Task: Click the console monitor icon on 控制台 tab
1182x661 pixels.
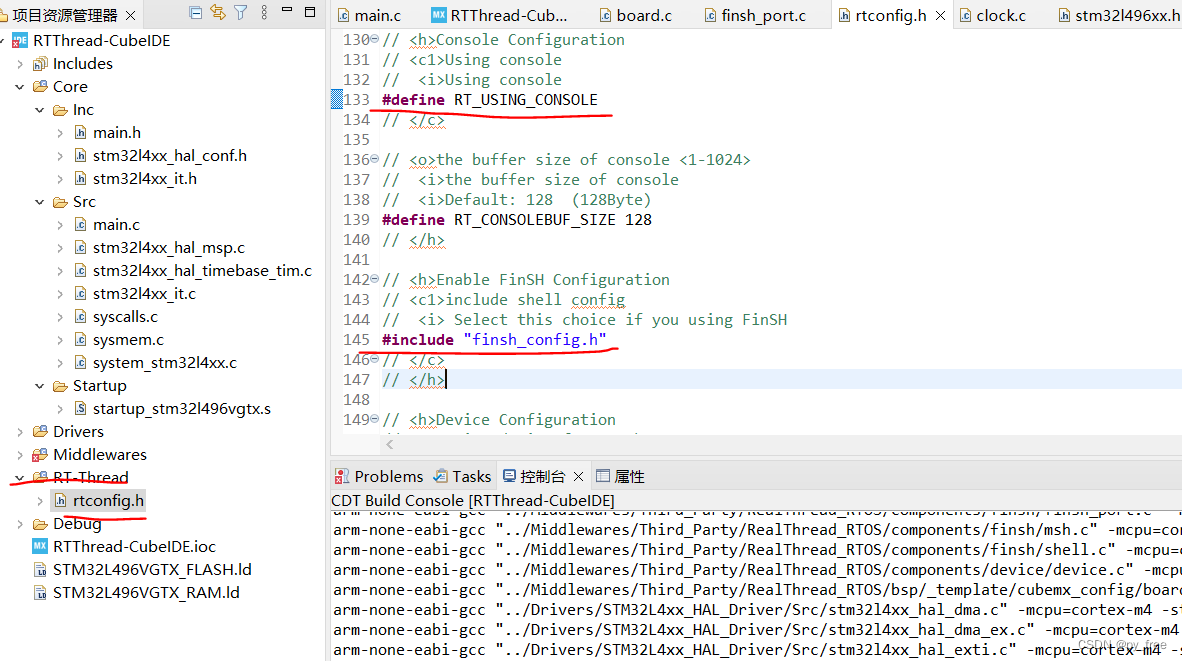Action: pyautogui.click(x=509, y=475)
